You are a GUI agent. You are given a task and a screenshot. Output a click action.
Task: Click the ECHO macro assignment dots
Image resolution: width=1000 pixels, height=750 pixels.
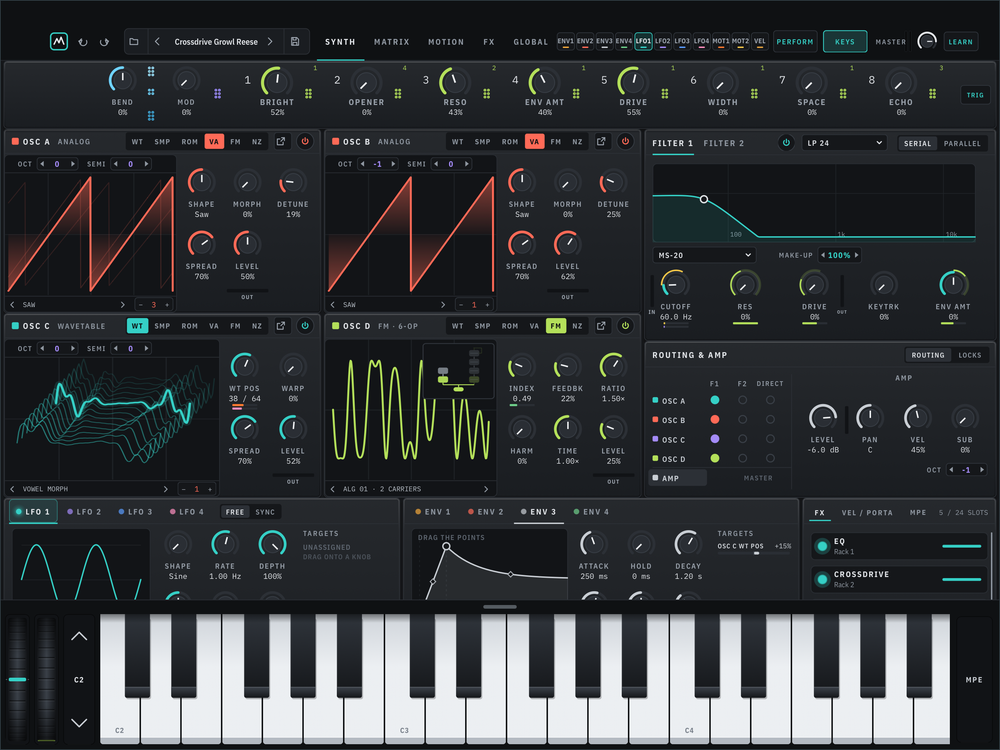pyautogui.click(x=932, y=94)
